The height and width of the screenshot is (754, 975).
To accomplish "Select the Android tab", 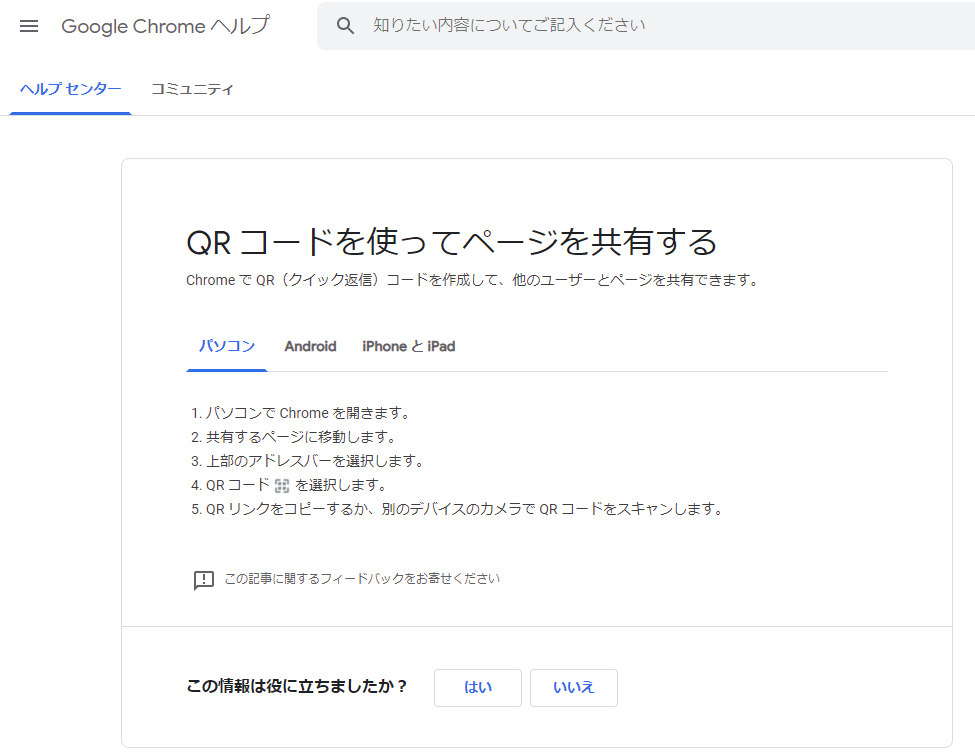I will coord(310,346).
